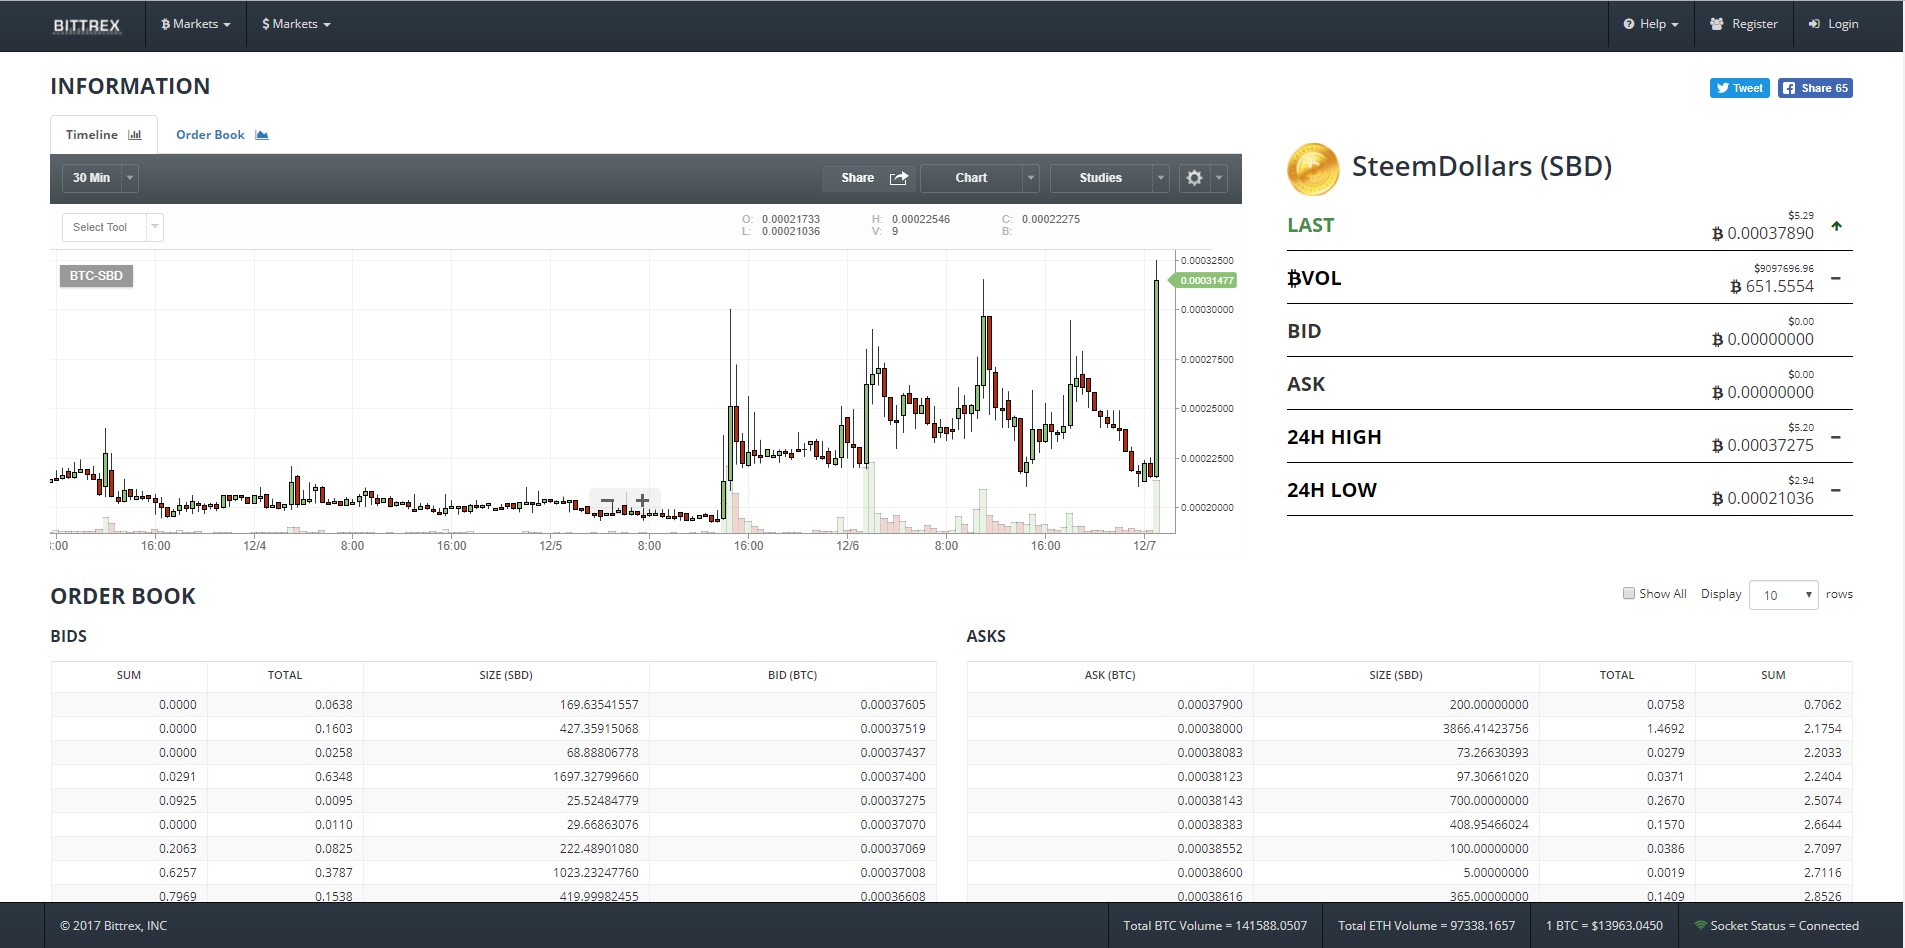Click bid size 1697.32799660
Screen dimensions: 1905x948
tap(595, 777)
